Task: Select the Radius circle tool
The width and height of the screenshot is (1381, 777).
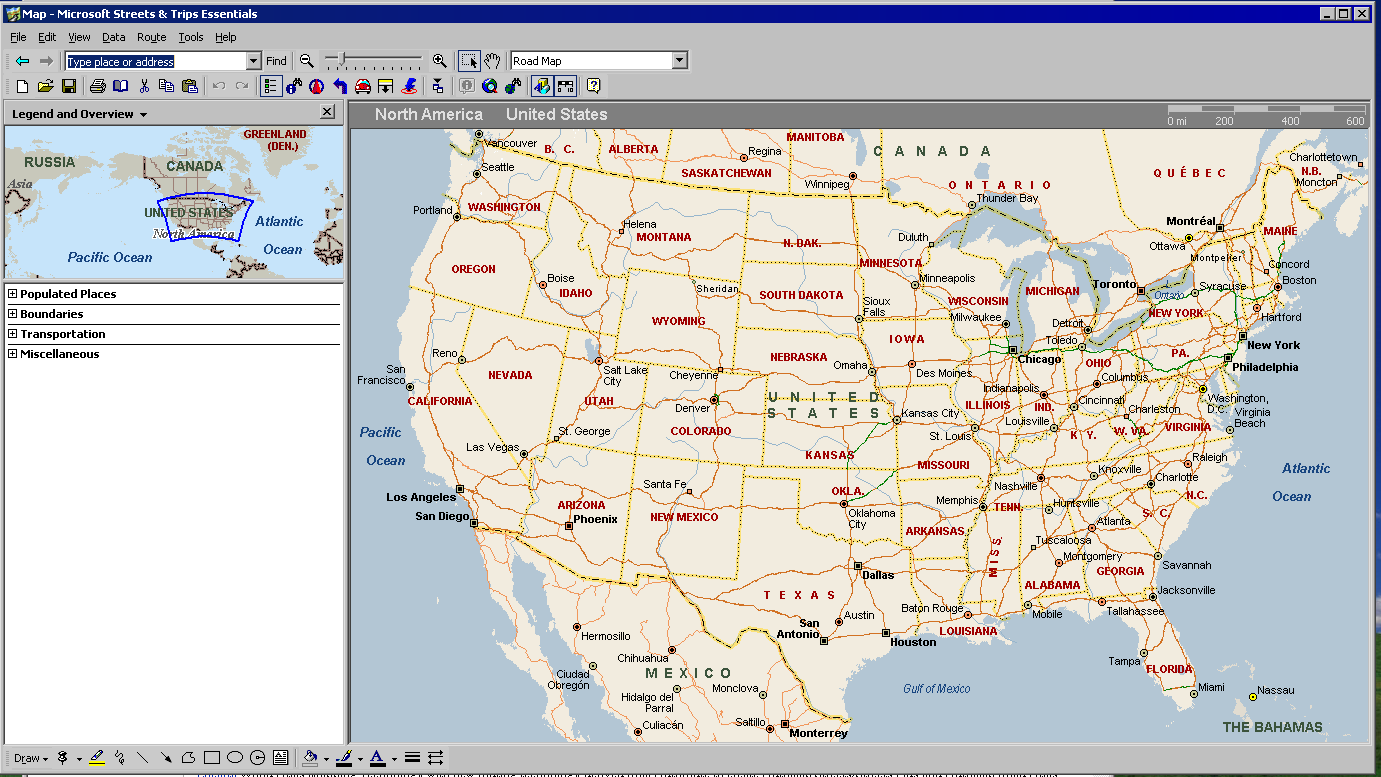Action: [258, 758]
